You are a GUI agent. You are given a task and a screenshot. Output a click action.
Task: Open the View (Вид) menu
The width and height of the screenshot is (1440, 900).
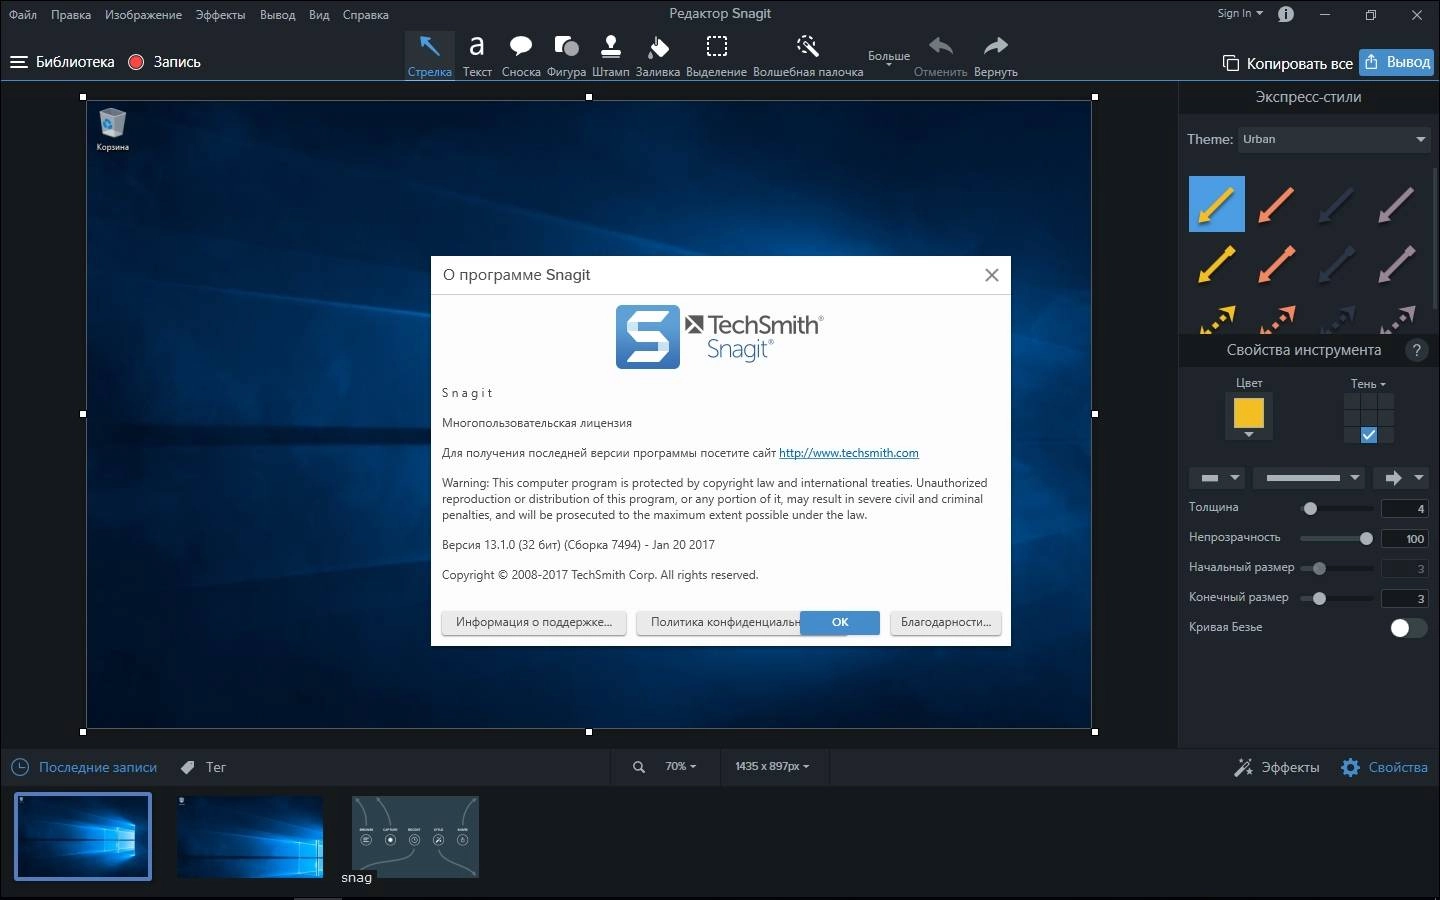(319, 14)
